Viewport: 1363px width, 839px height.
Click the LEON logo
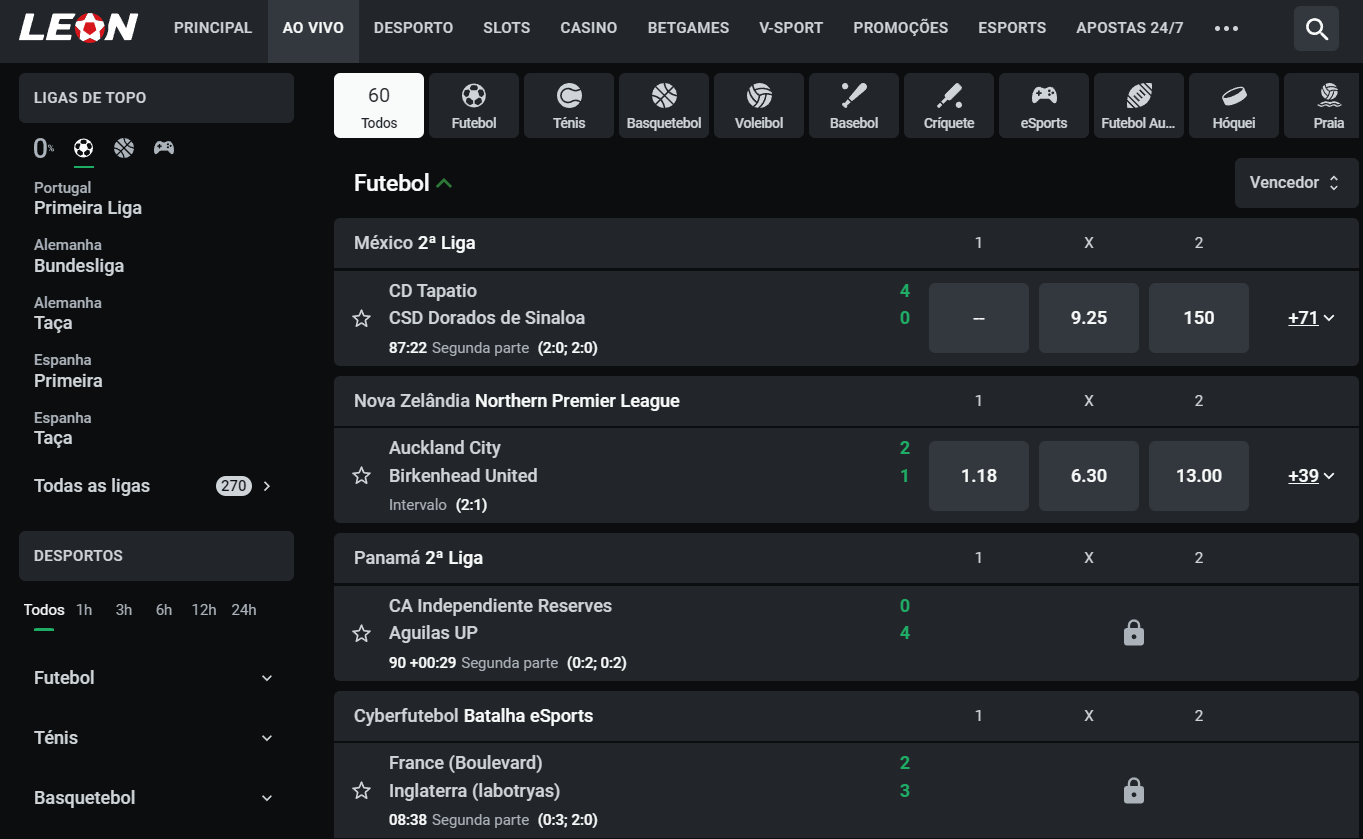78,28
